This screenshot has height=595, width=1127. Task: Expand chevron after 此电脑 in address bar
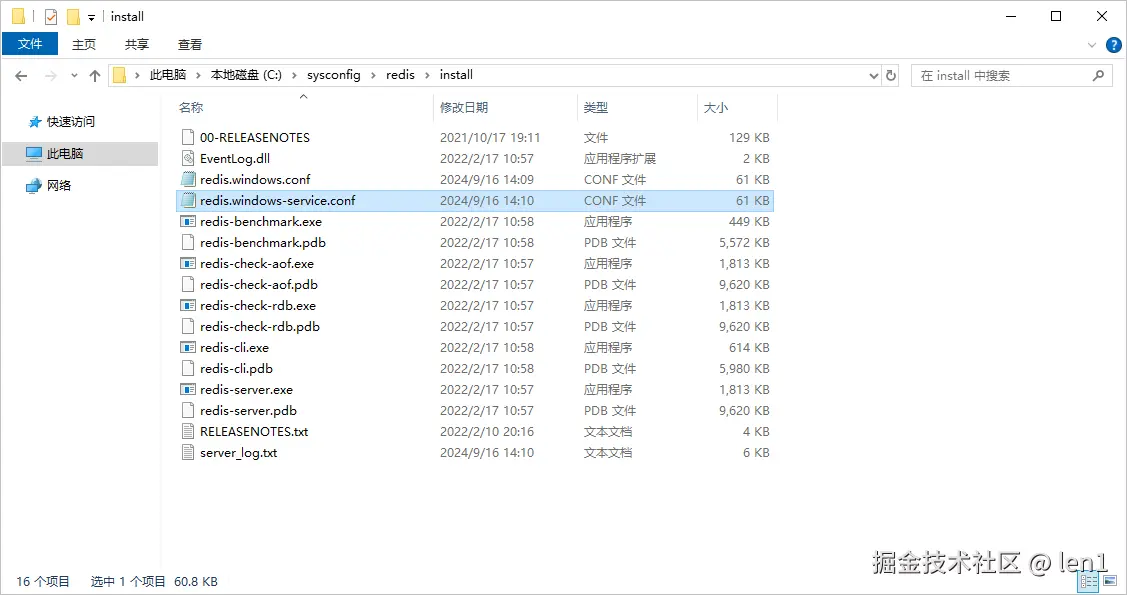click(198, 75)
